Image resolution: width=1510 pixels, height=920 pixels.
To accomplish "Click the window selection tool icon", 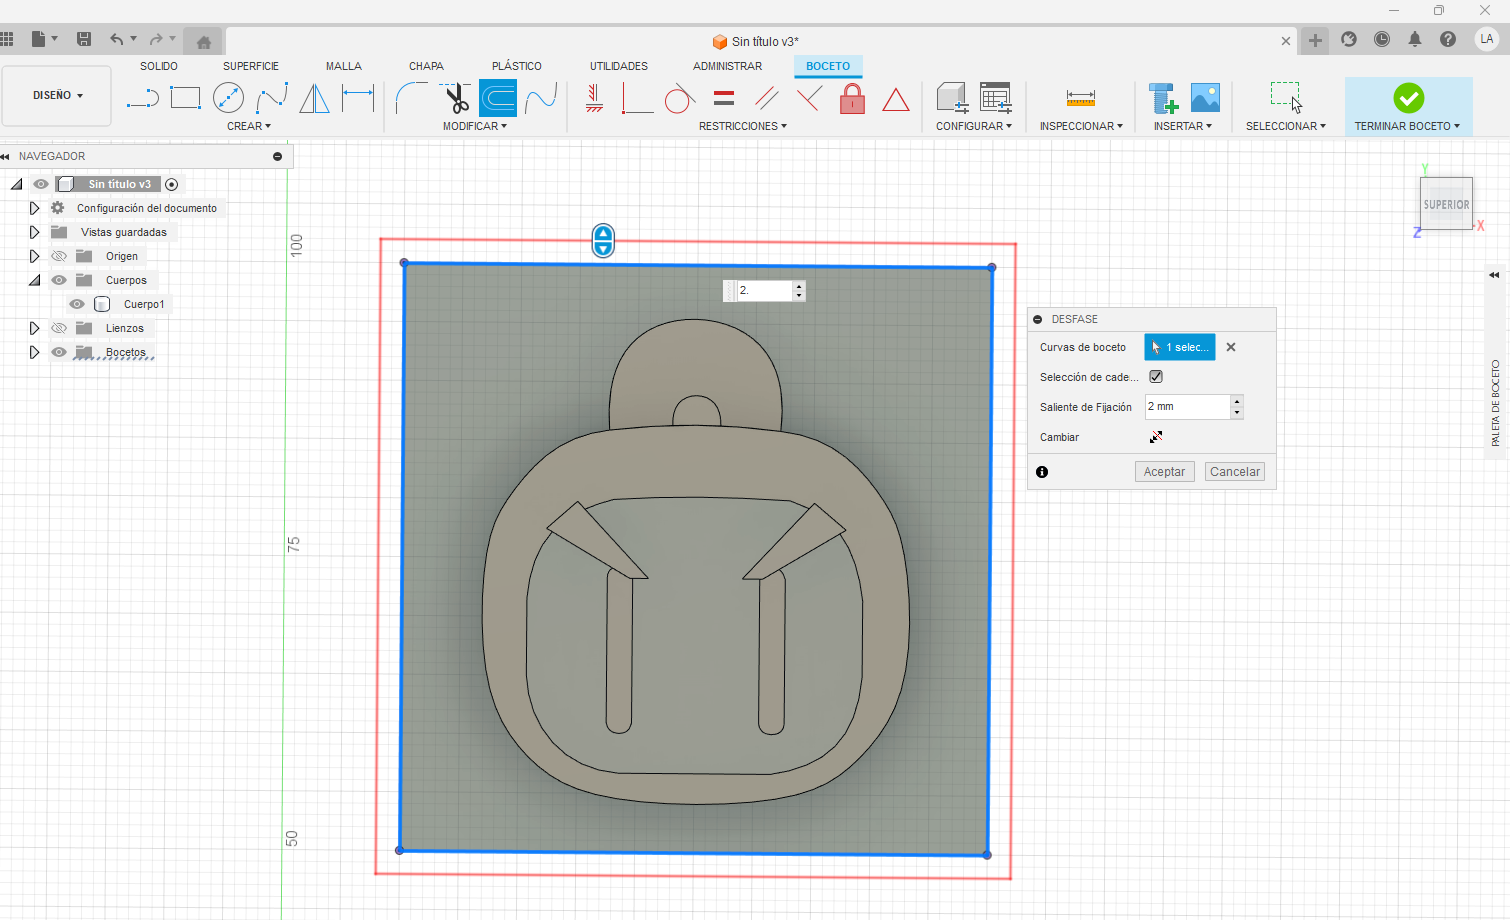I will [1286, 97].
